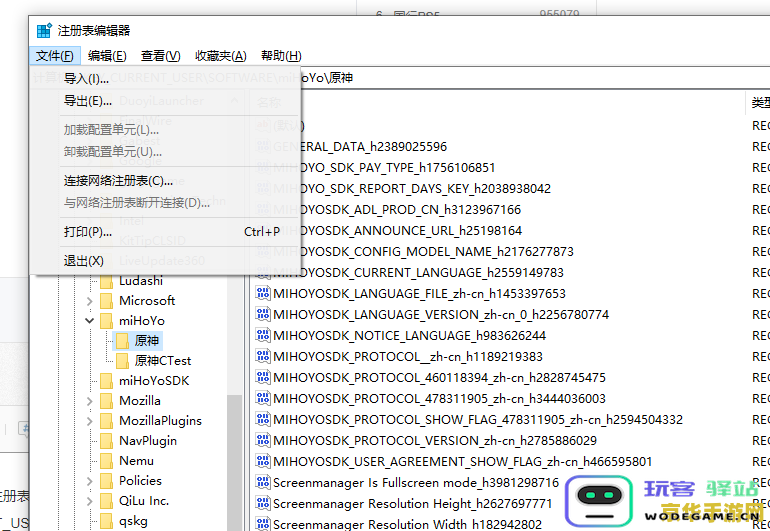Expand the Policies registry key

[89, 481]
